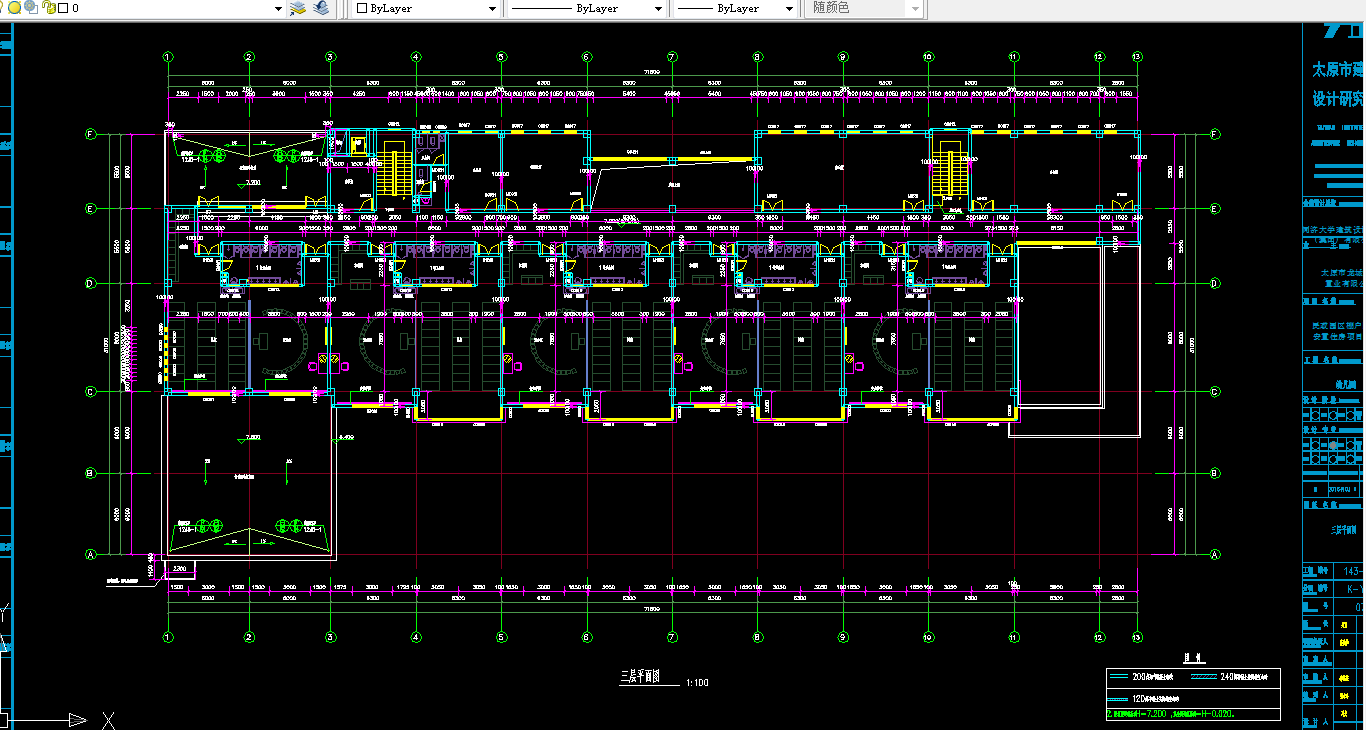Click the ByLayer color swatch box

point(362,8)
